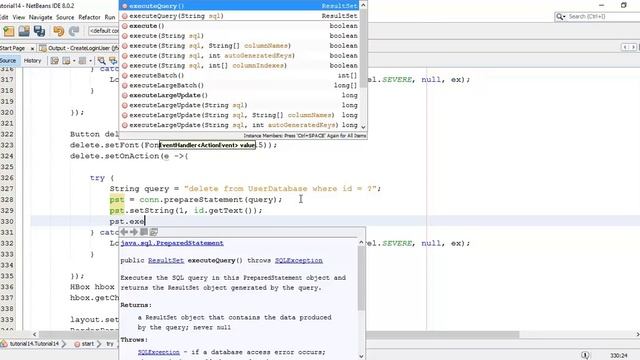Select executeLargeBatch() completion item
Viewport: 640px width, 360px height.
(x=240, y=85)
